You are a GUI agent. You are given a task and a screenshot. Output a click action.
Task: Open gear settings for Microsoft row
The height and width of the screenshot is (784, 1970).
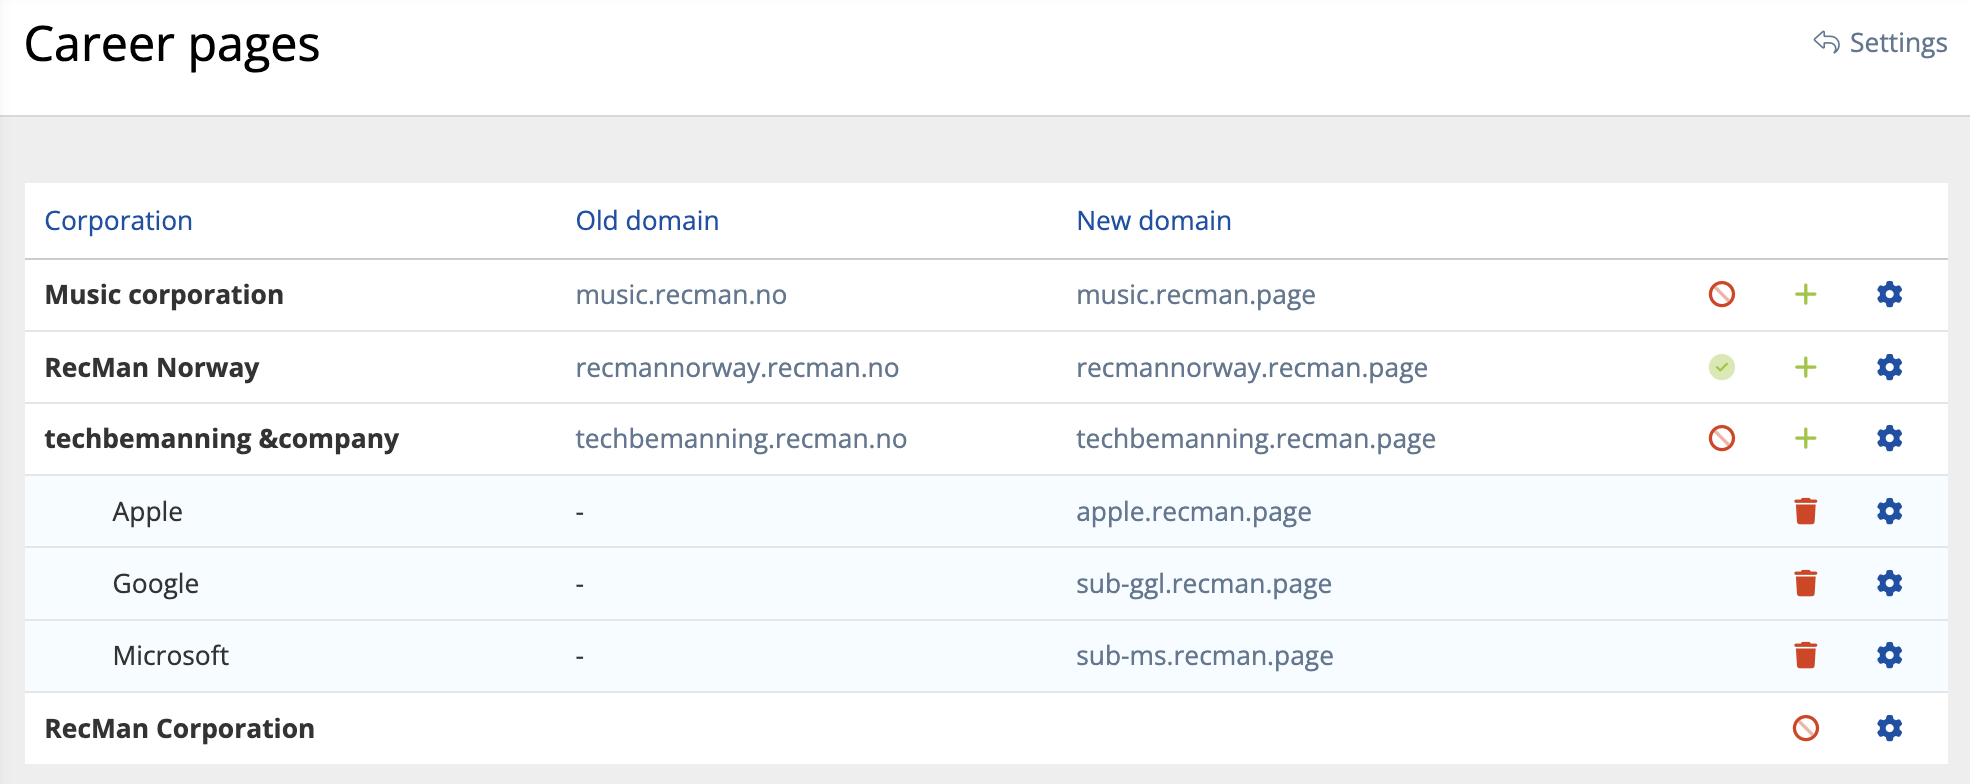point(1889,655)
